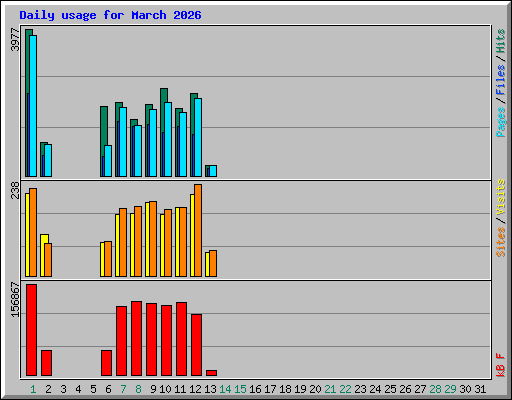Click the bottom axis value 156867

15,299
